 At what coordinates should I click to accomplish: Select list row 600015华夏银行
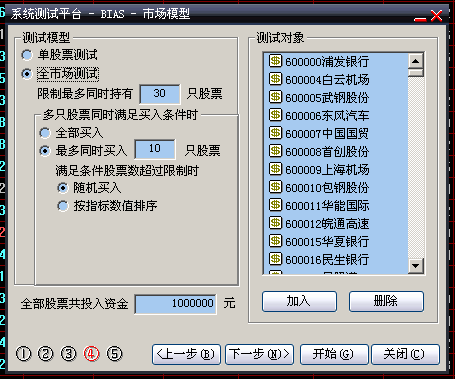[x=336, y=241]
